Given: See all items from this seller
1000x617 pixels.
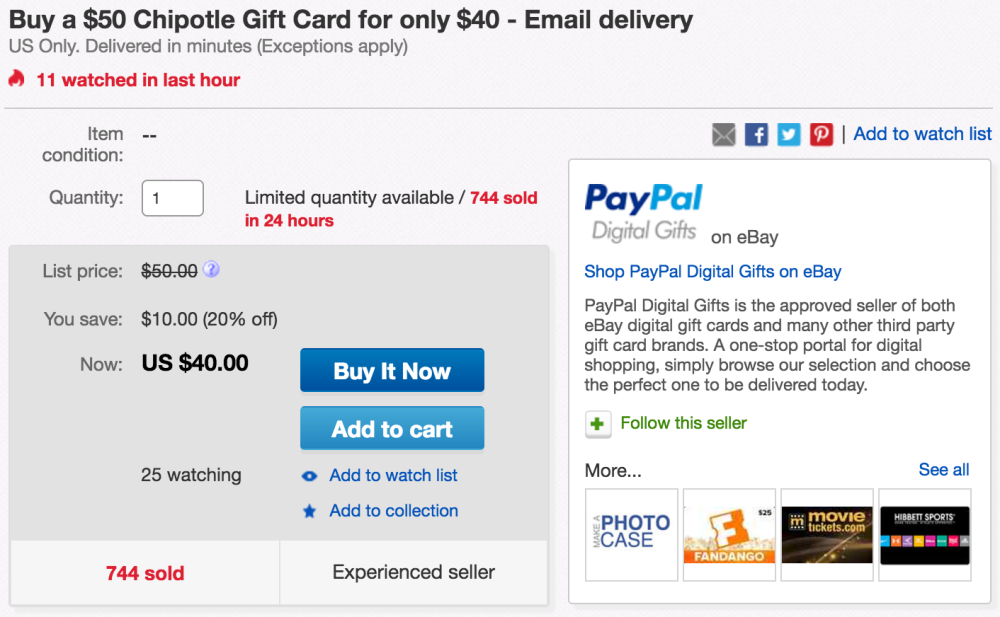Looking at the screenshot, I should (x=943, y=469).
